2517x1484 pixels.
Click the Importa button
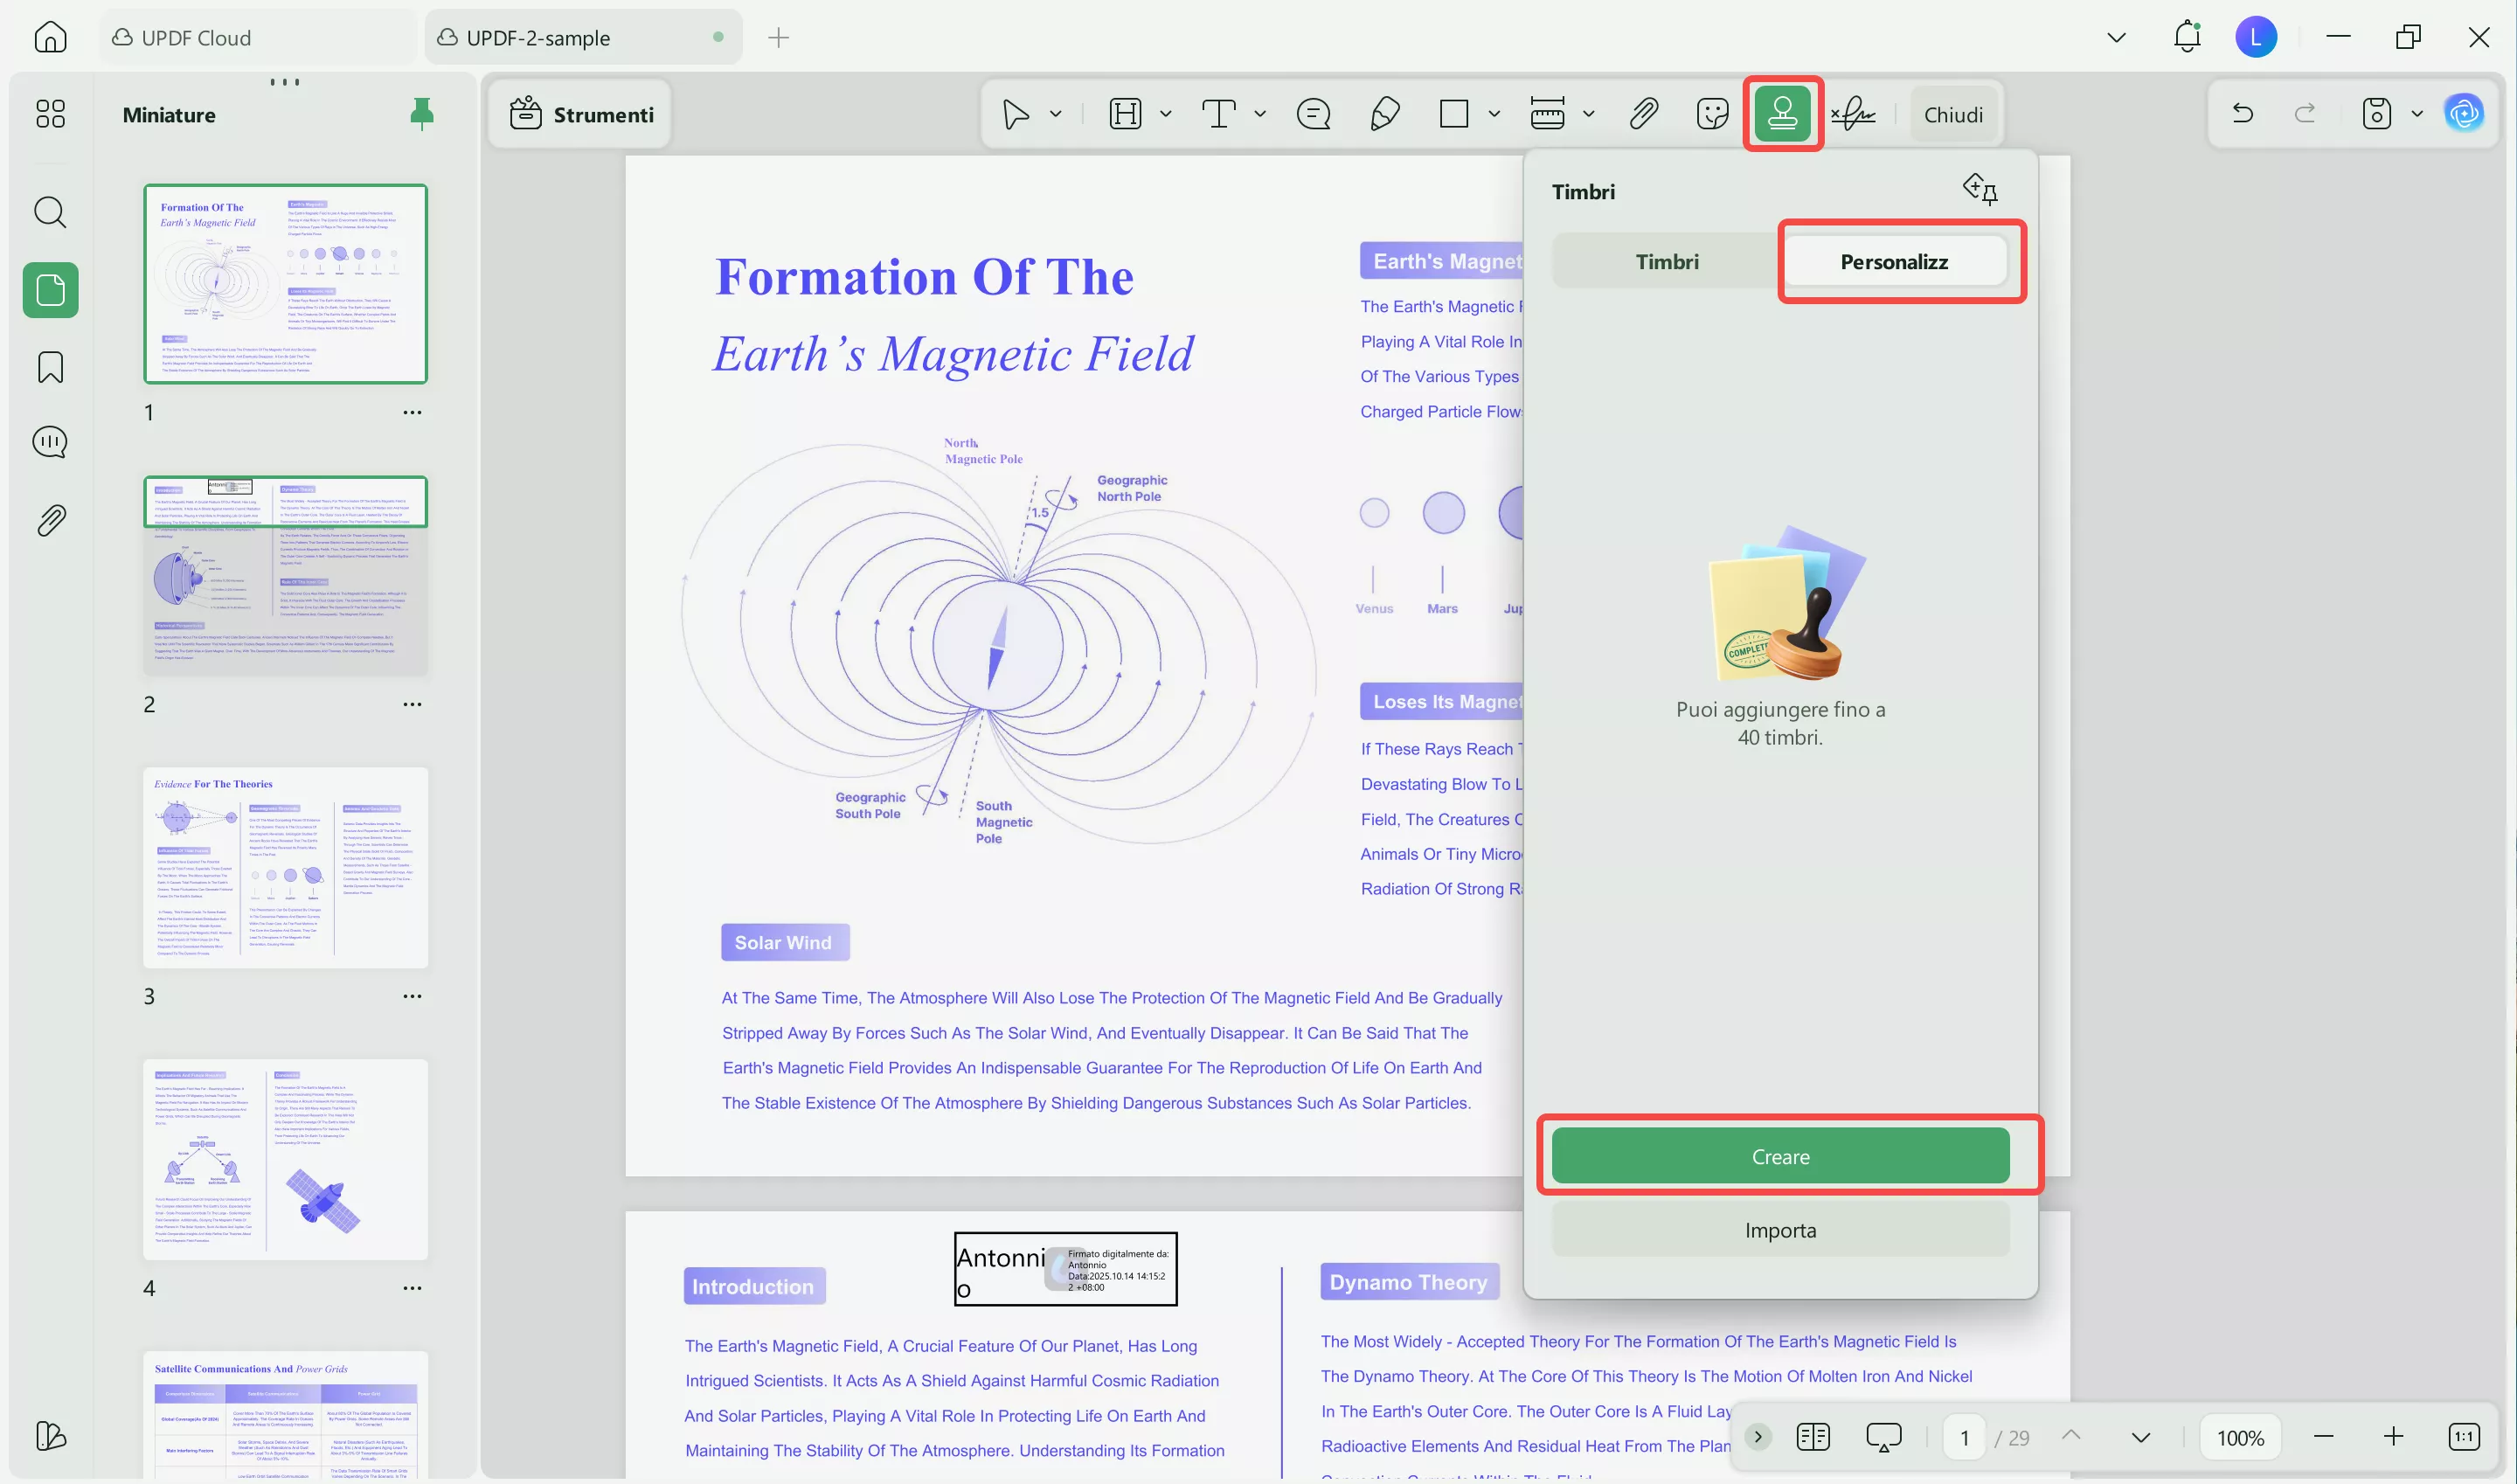(x=1780, y=1230)
